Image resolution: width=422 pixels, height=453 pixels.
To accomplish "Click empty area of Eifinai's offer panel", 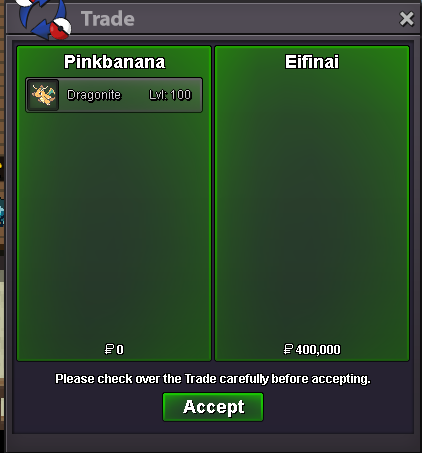I will pos(312,207).
